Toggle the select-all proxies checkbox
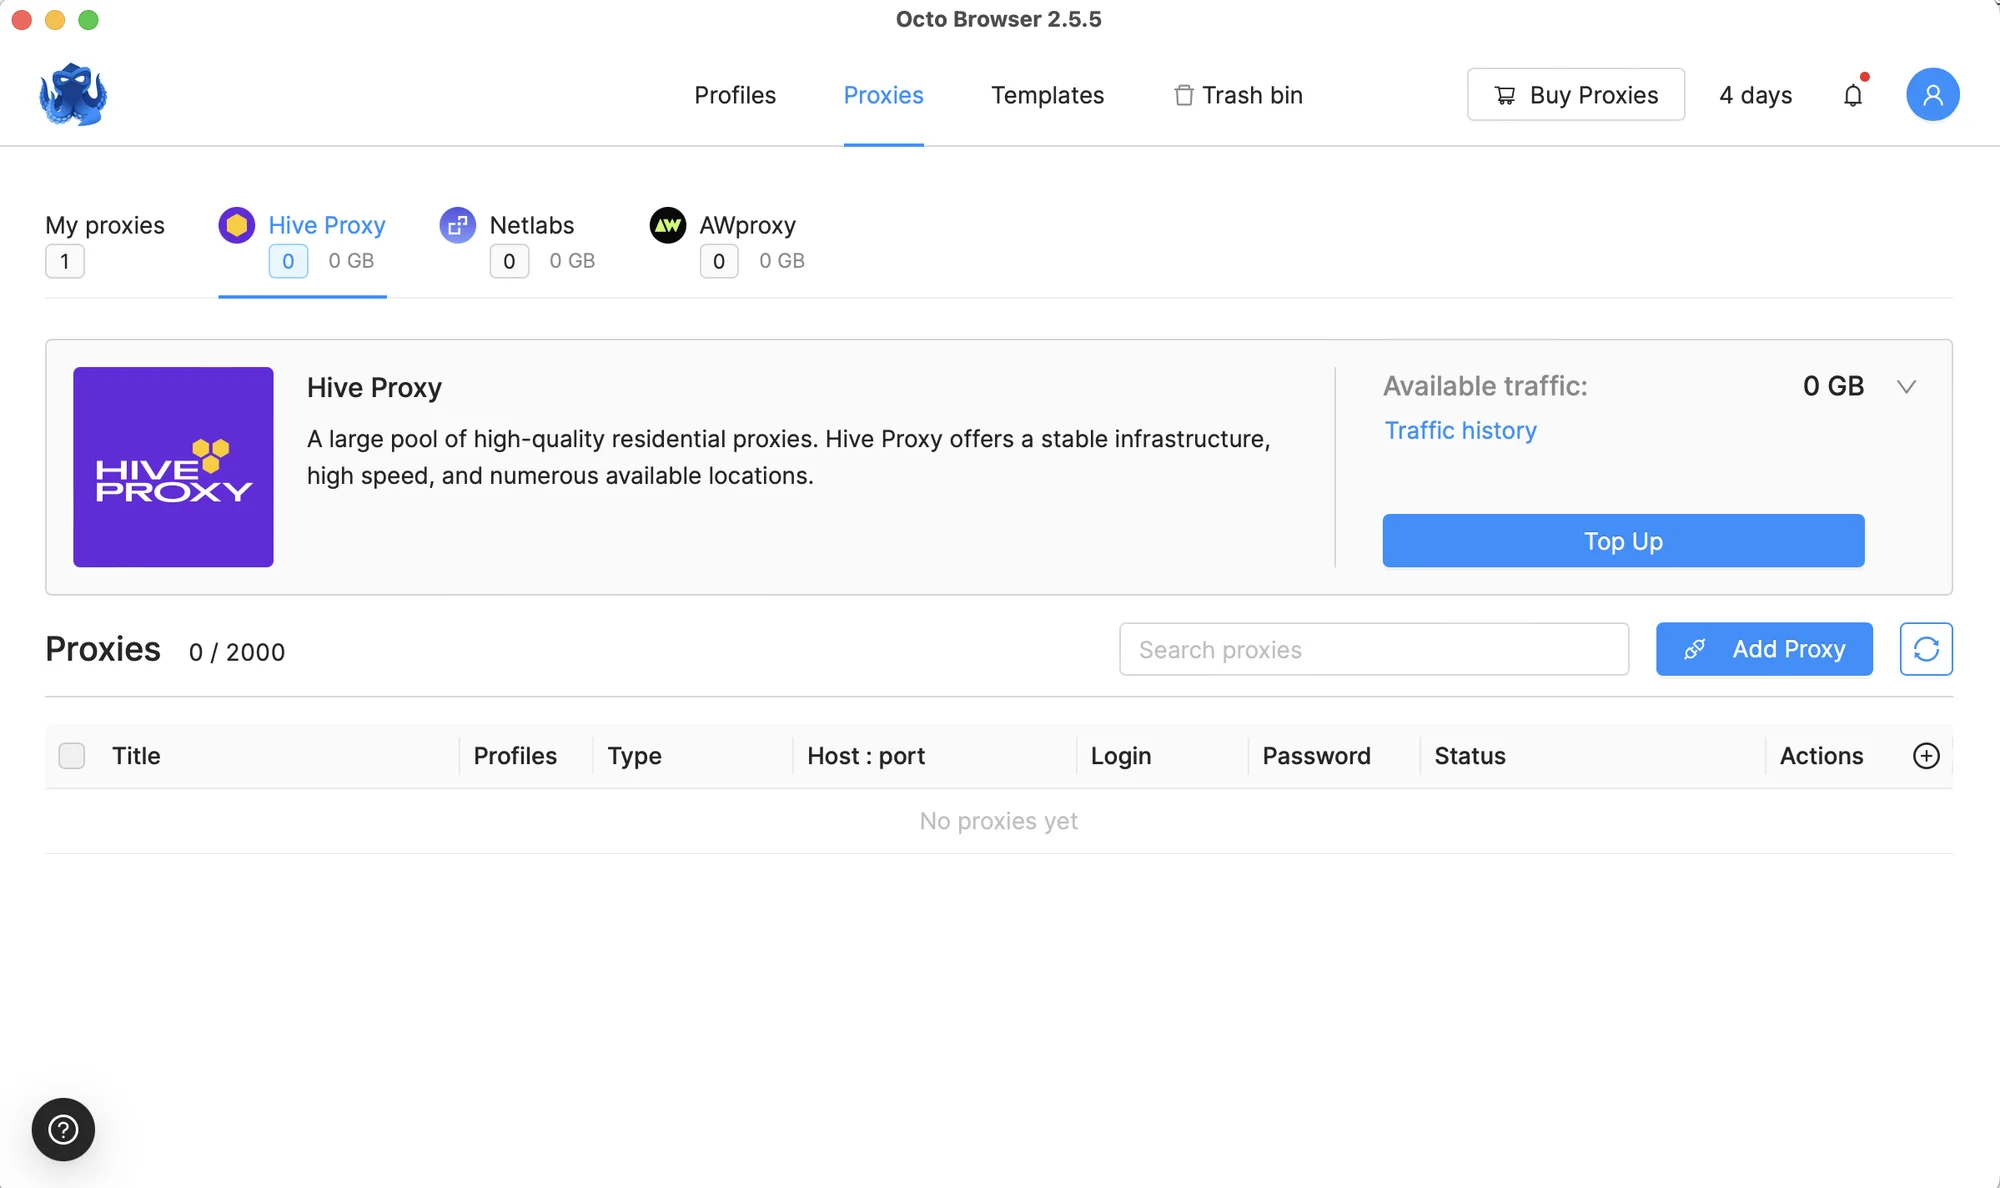2000x1188 pixels. click(72, 754)
